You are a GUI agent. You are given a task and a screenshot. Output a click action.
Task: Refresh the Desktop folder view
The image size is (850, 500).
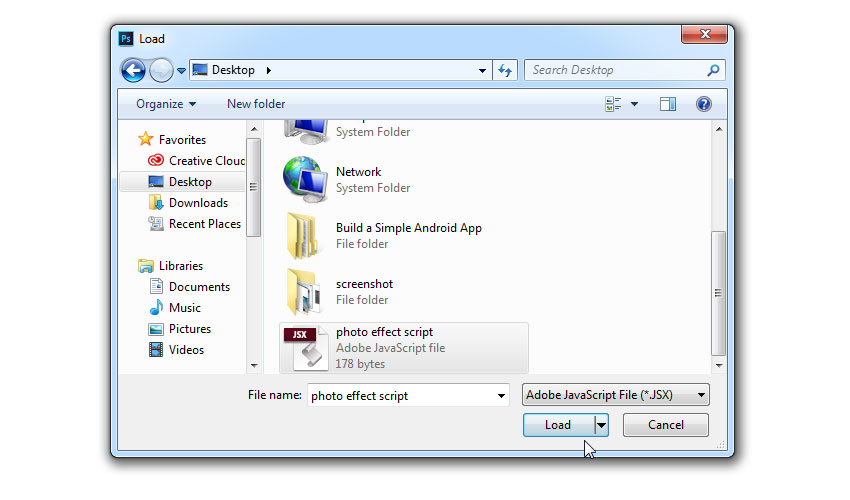505,70
